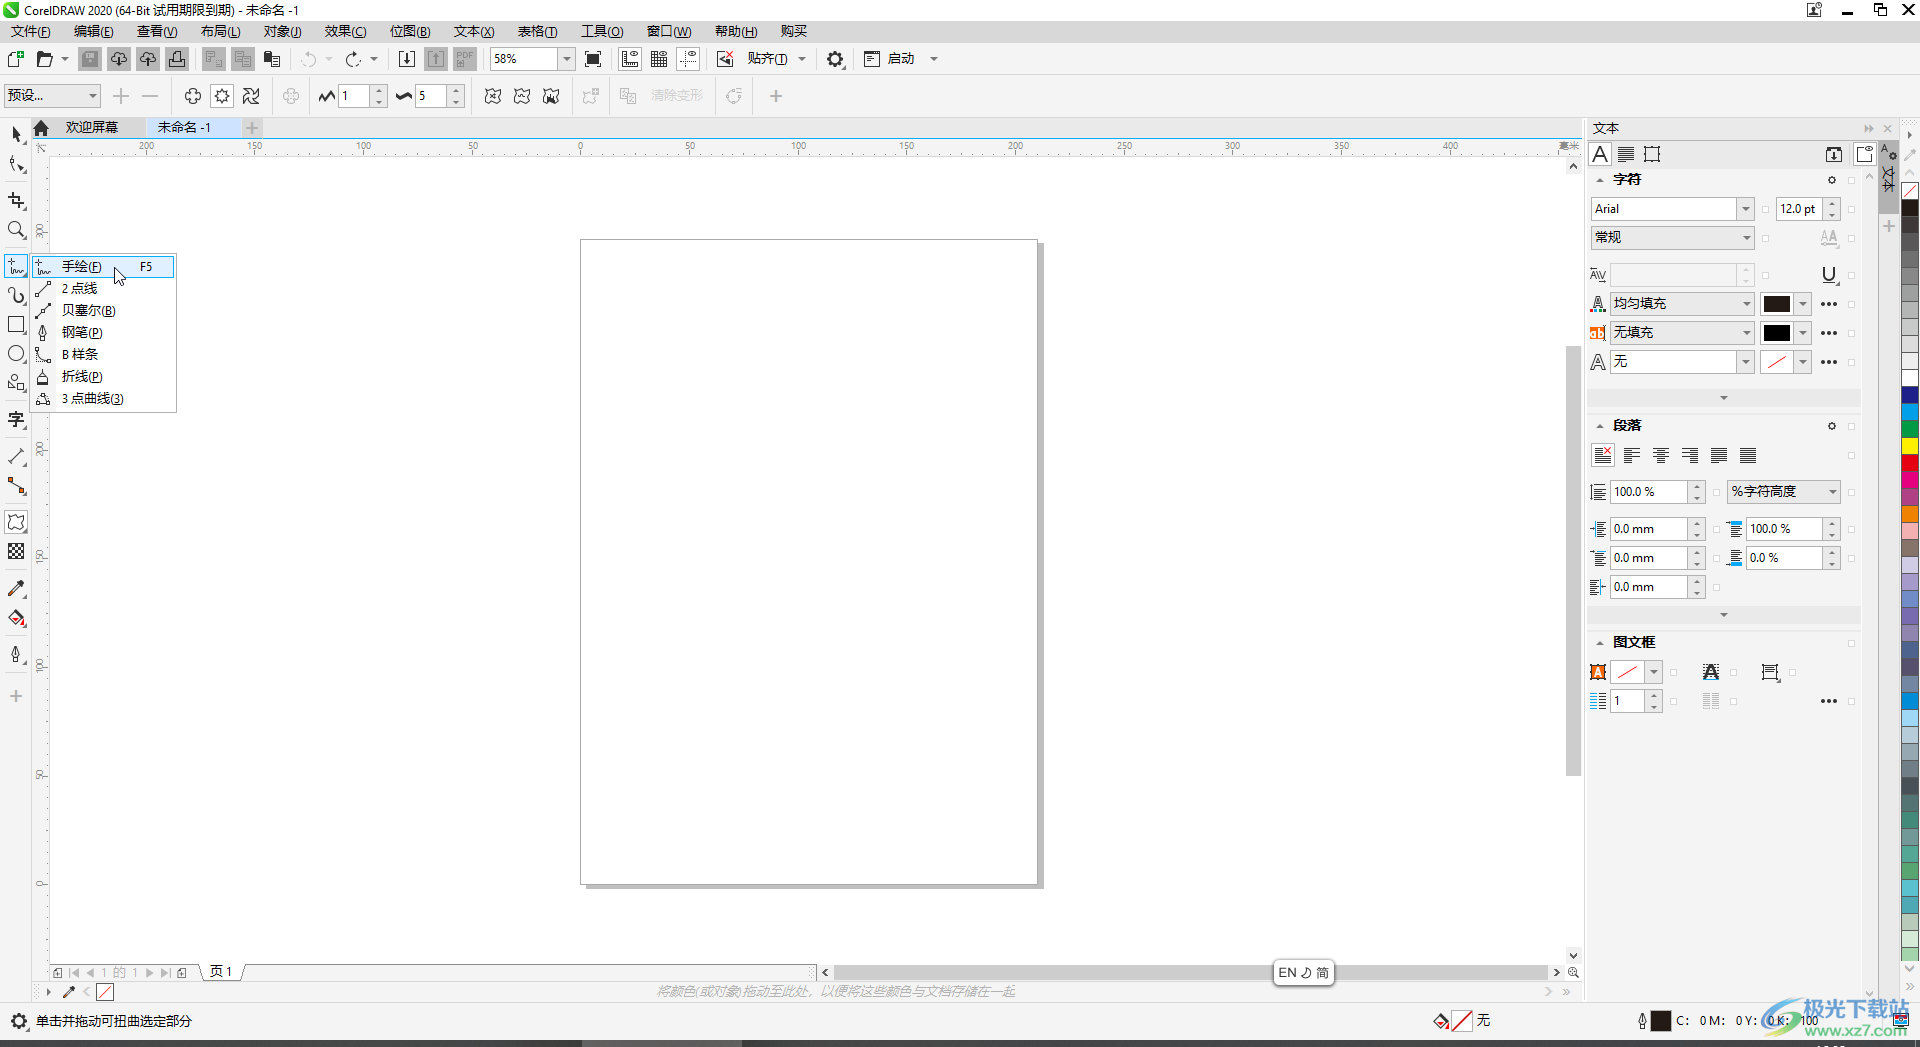Select the Zoom tool in toolbox
Image resolution: width=1920 pixels, height=1047 pixels.
16,230
